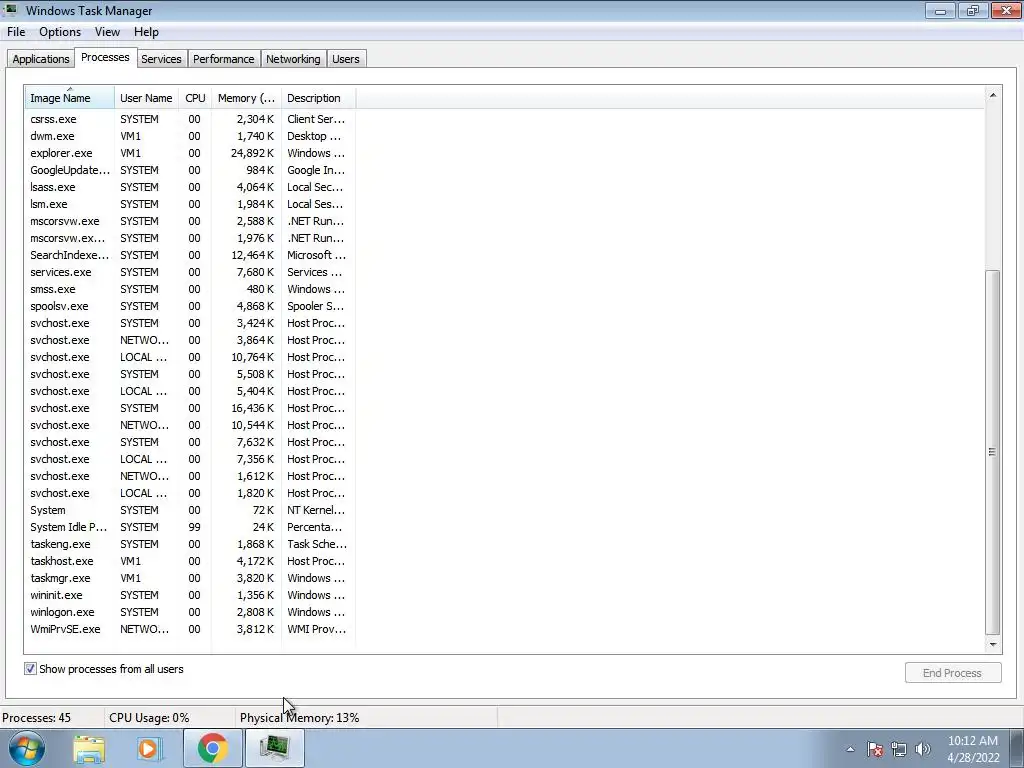Click the vertical scrollbar thumb
The width and height of the screenshot is (1024, 768).
click(993, 452)
